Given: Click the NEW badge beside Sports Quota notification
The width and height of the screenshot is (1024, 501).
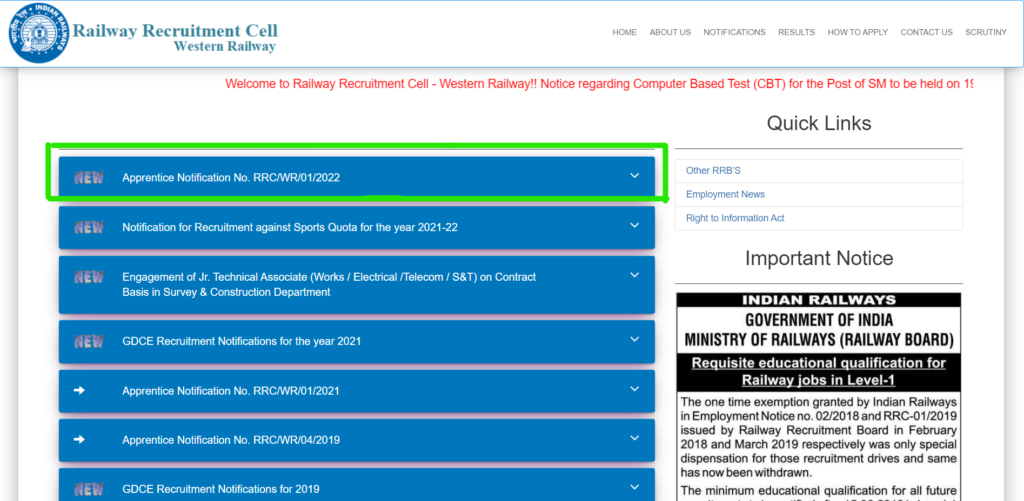Looking at the screenshot, I should (89, 227).
